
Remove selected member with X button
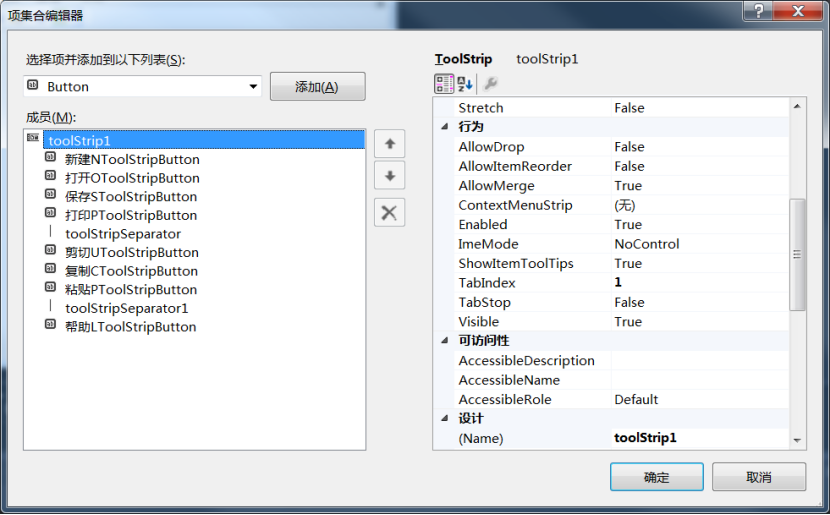tap(389, 212)
